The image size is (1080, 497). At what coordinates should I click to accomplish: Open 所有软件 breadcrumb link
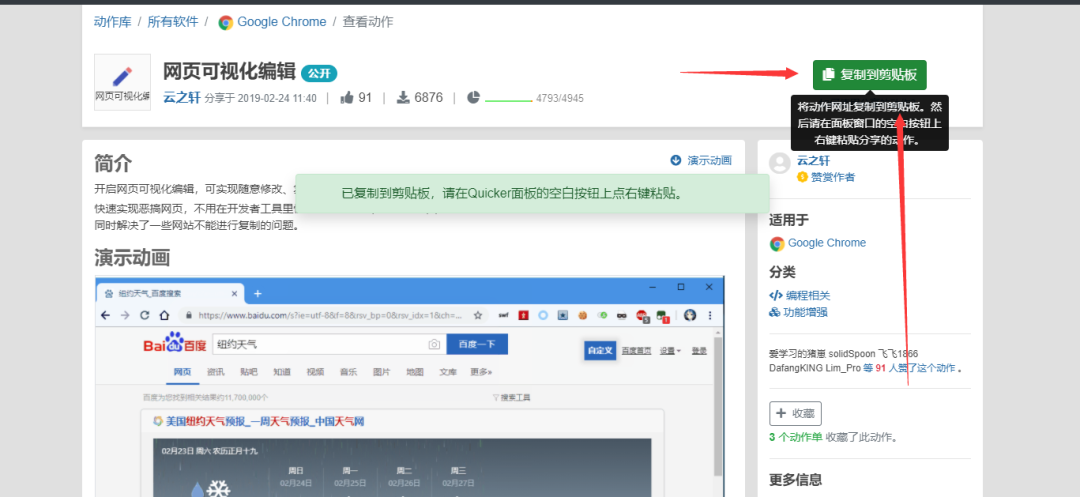coord(172,21)
